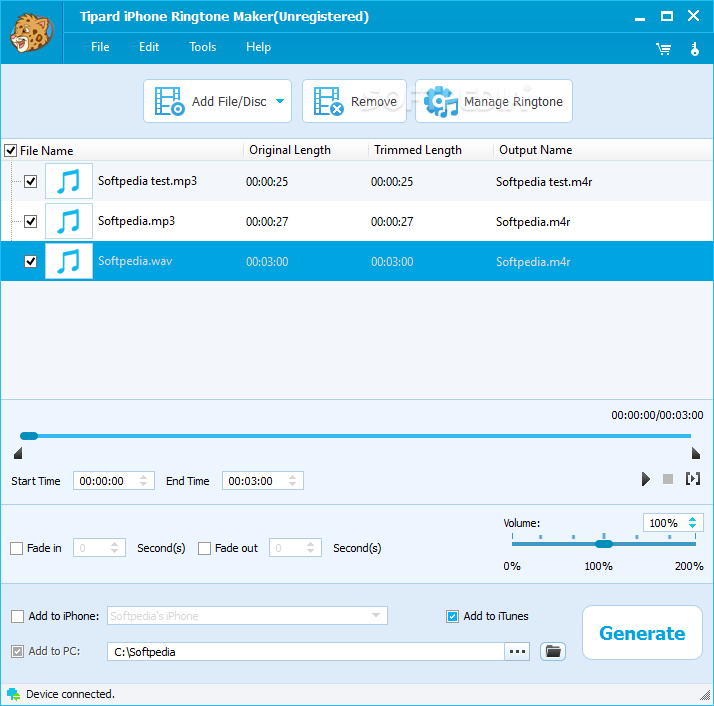Click the Remove film icon

click(328, 101)
